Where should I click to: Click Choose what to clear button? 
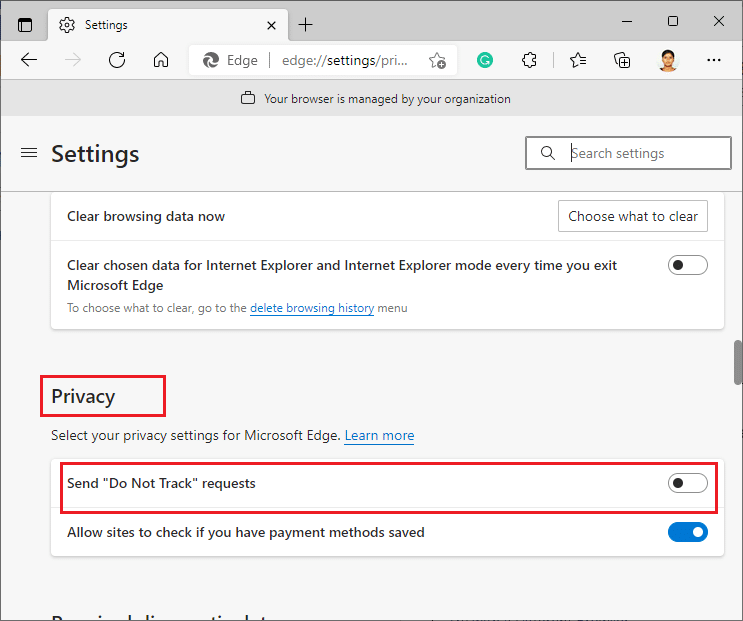point(633,216)
